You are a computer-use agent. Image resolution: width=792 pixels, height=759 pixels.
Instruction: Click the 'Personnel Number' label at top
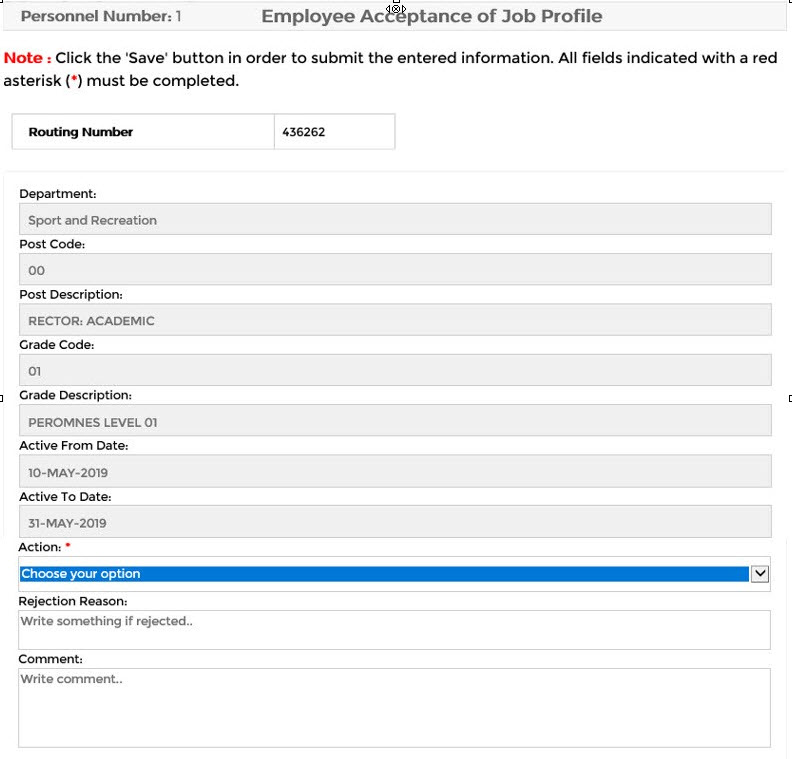[x=96, y=17]
